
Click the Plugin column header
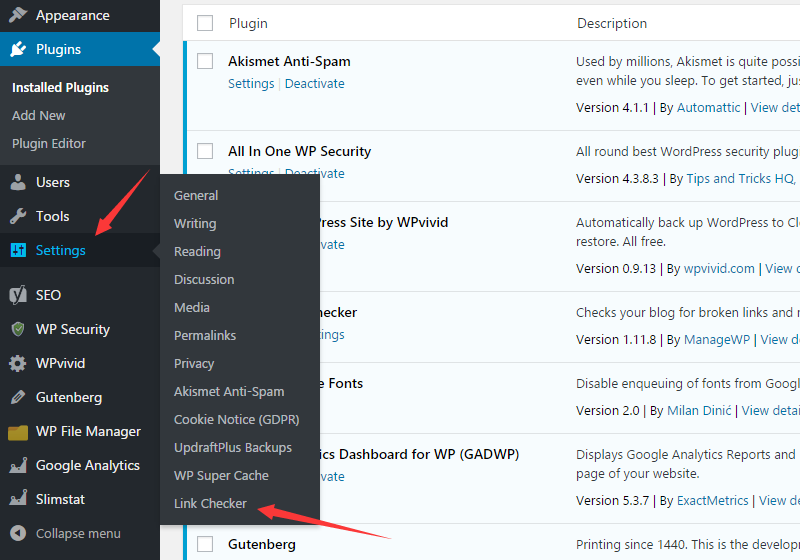coord(248,23)
